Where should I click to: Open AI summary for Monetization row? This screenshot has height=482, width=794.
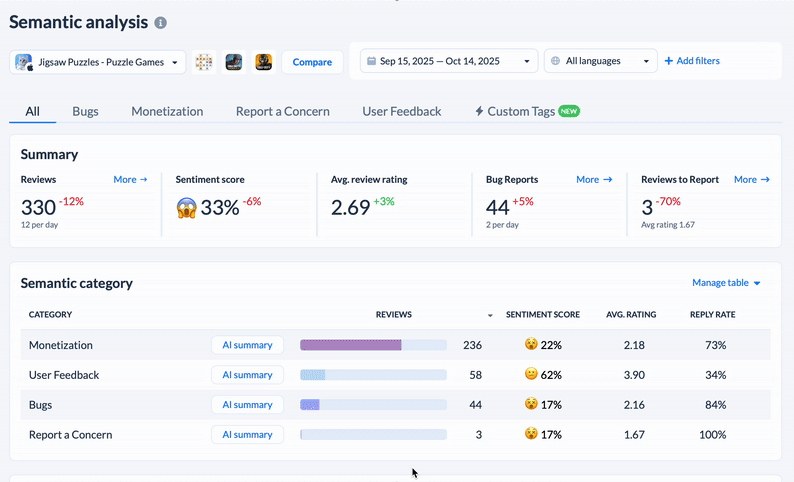pyautogui.click(x=247, y=345)
